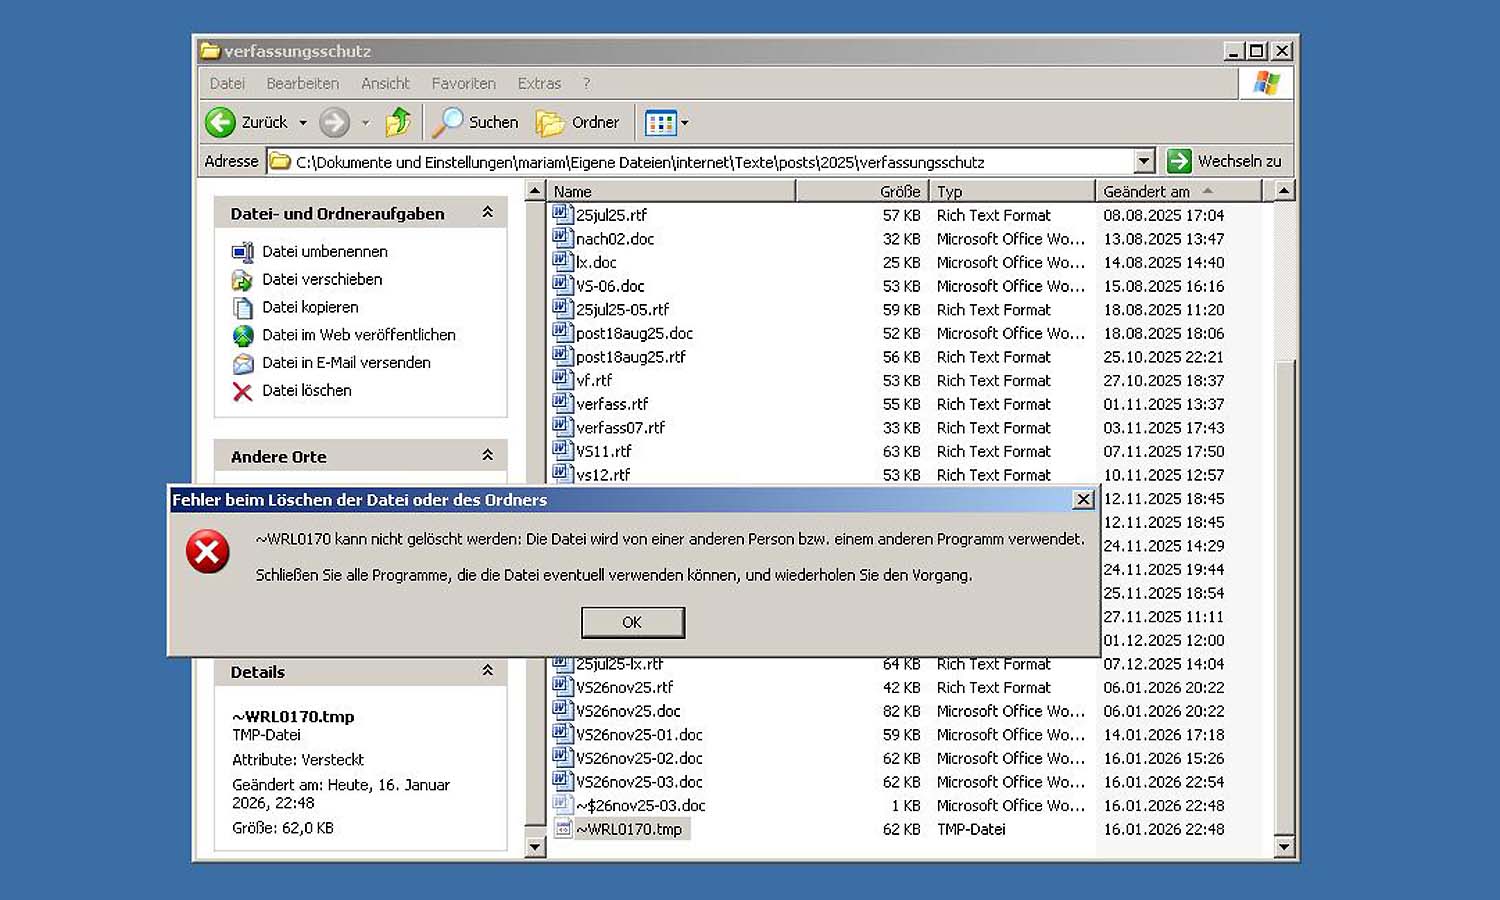This screenshot has height=900, width=1500.
Task: Open the Bearbeiten menu
Action: pos(302,83)
